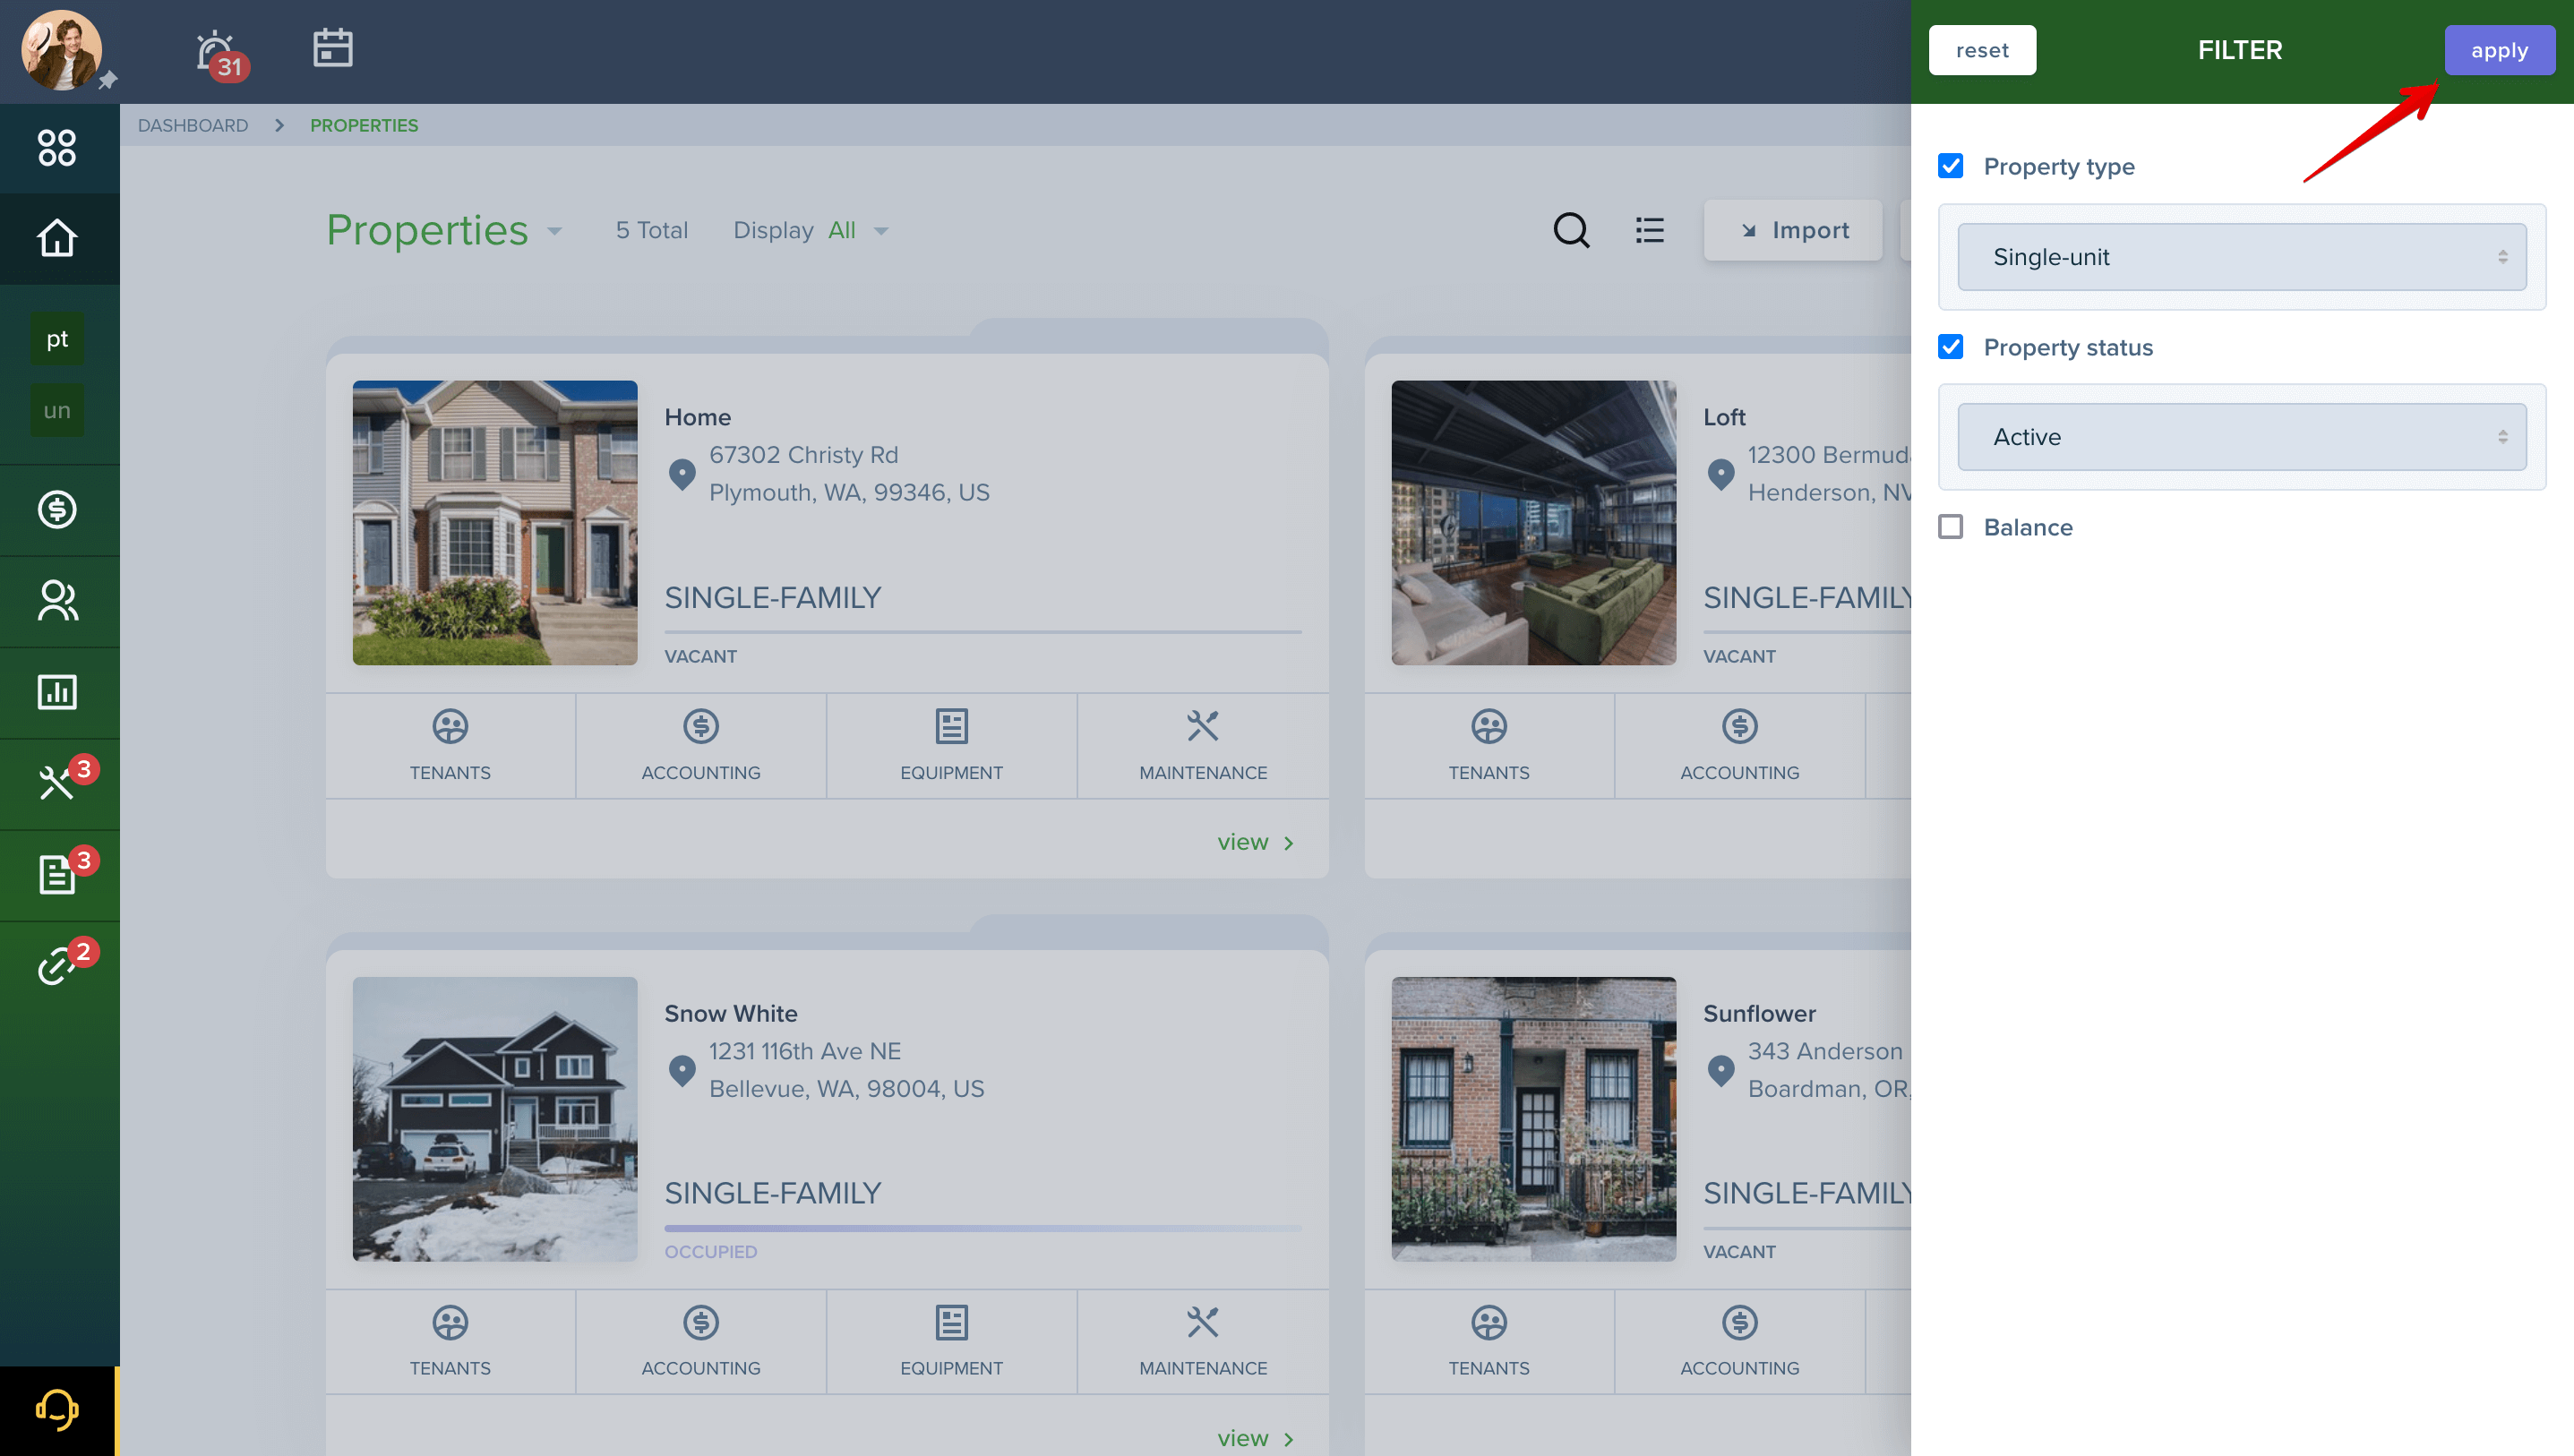Open the Sunflower property photo

coord(1534,1119)
